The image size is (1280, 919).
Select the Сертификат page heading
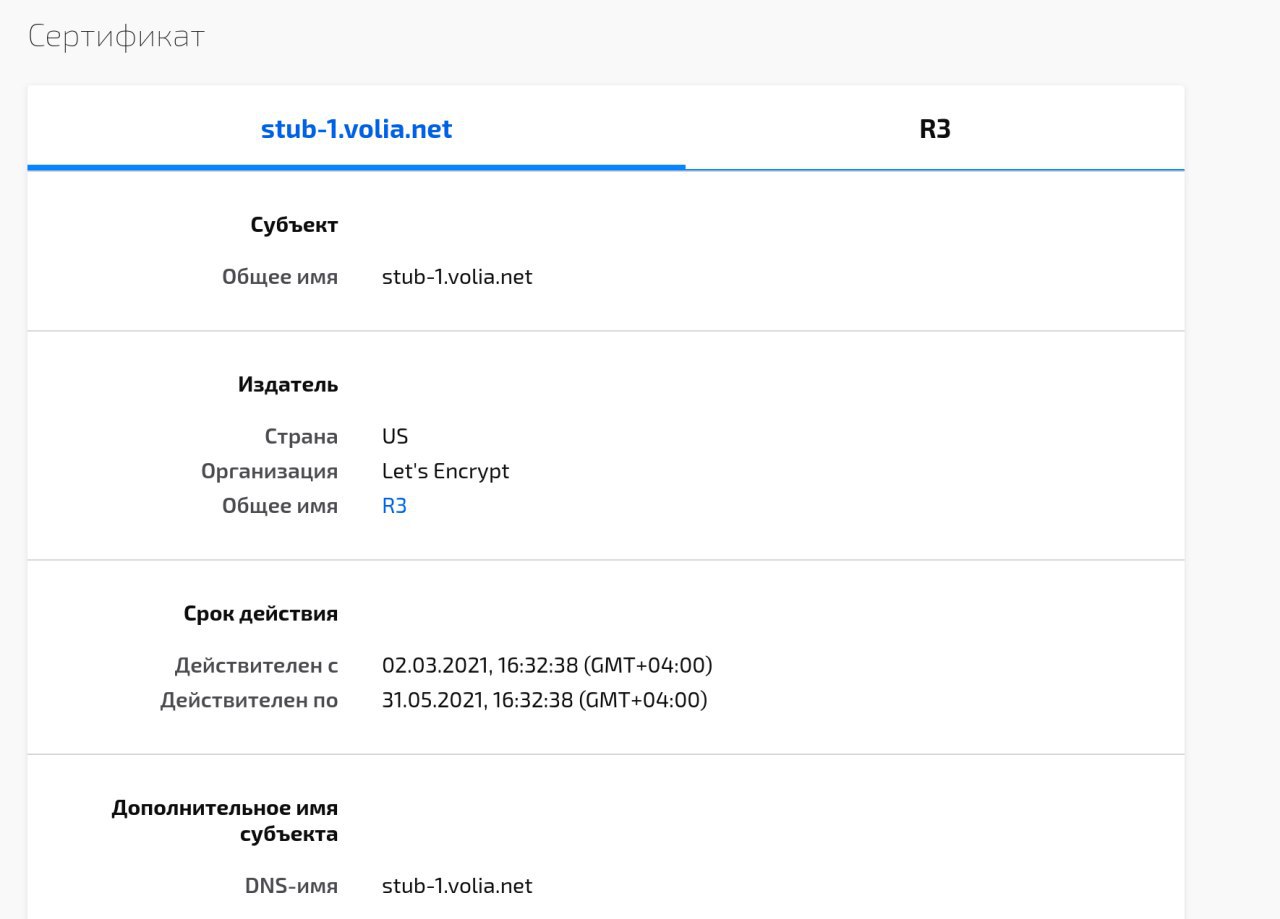116,36
